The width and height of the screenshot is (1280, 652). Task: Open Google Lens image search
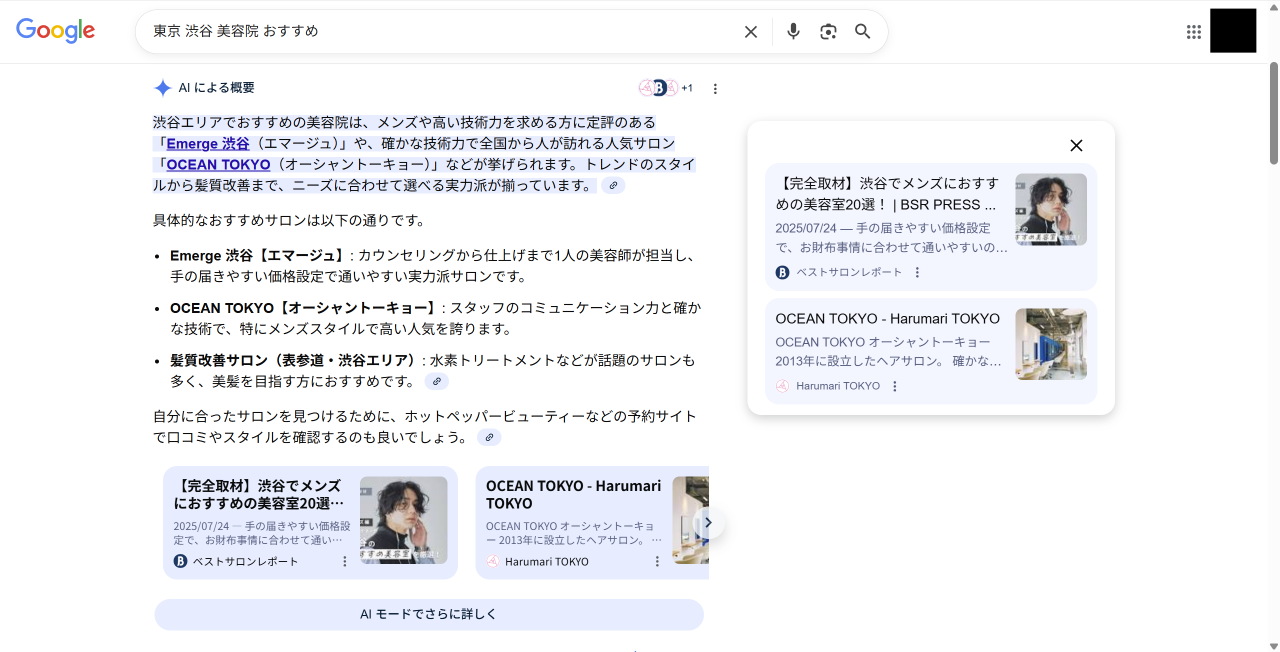(828, 31)
